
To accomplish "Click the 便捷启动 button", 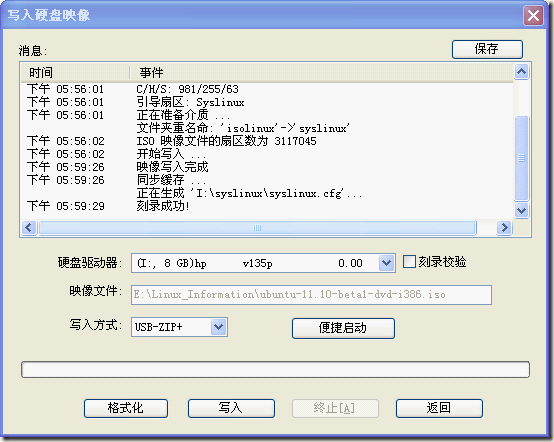I will [x=343, y=328].
